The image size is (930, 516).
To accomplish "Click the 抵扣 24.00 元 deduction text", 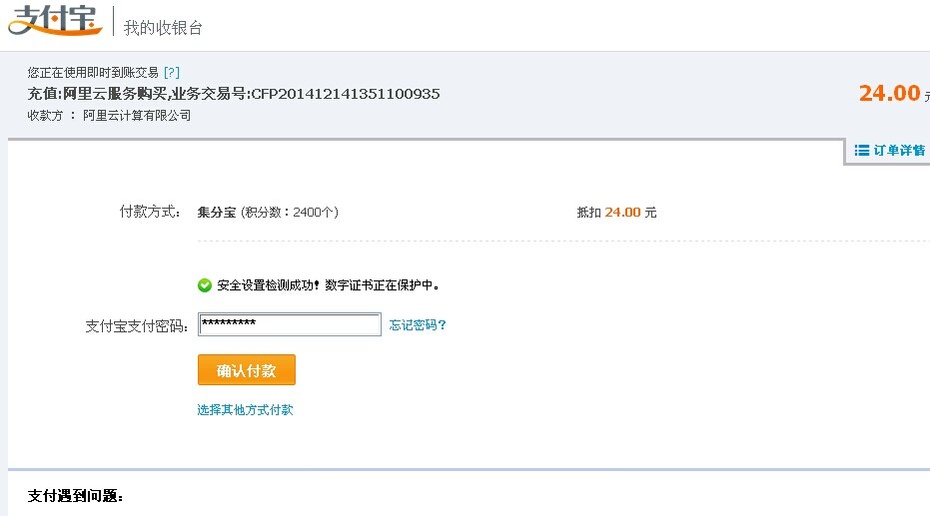I will coord(616,212).
